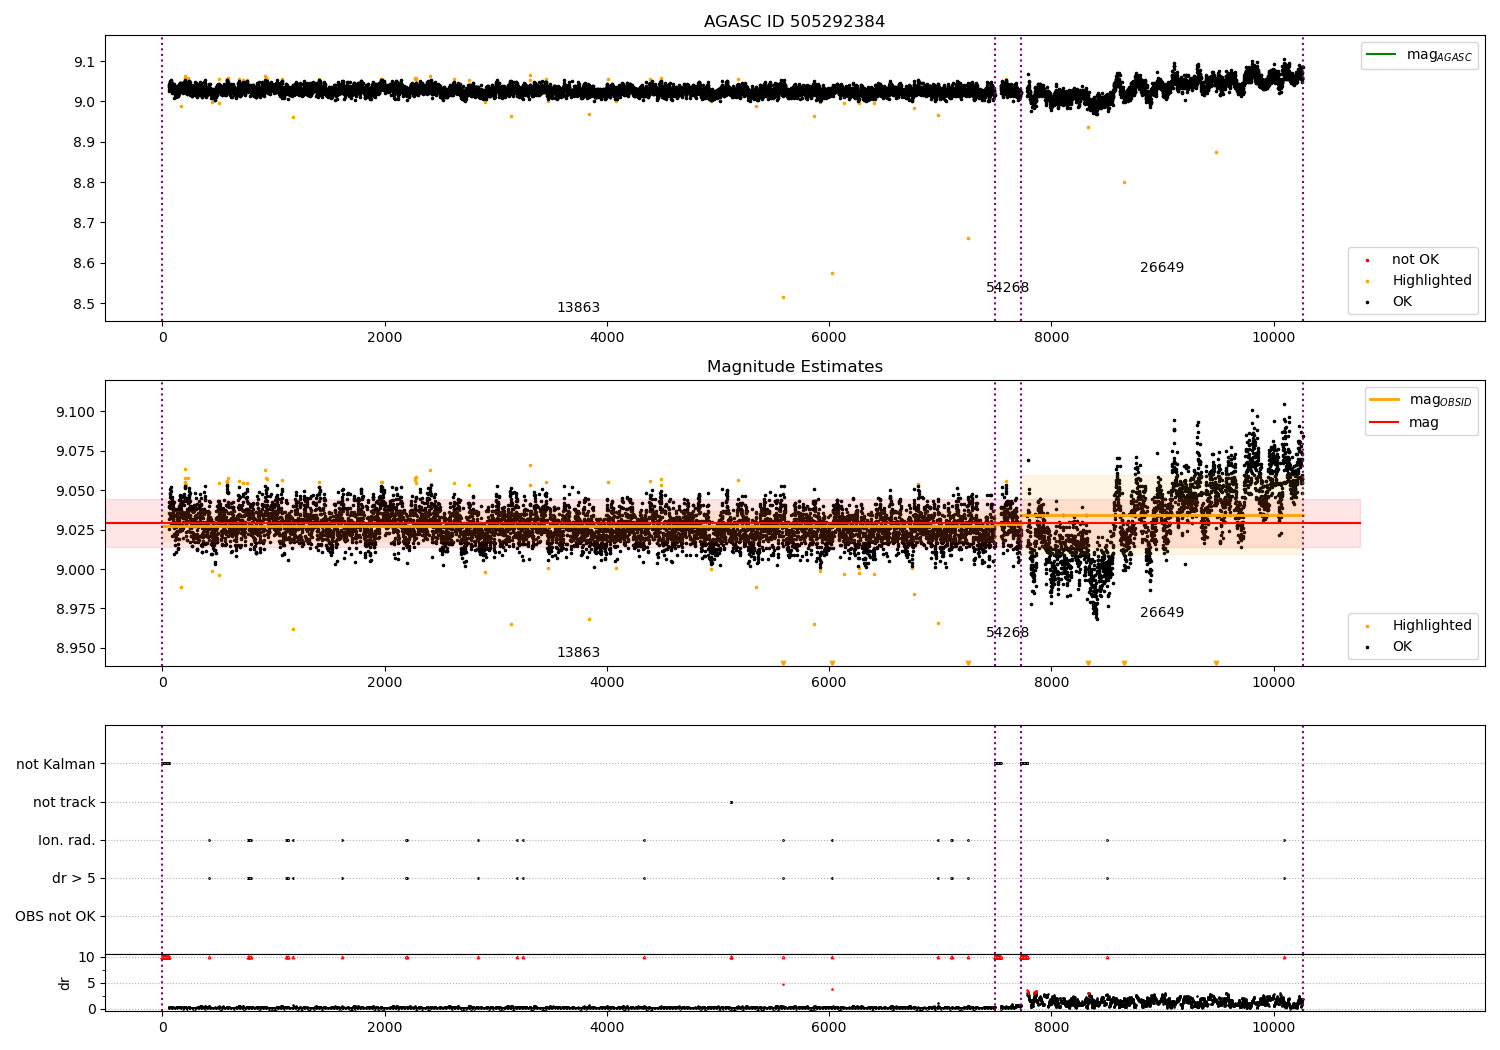
Task: Click the 'not track' flag point near 5000
Action: [x=731, y=802]
